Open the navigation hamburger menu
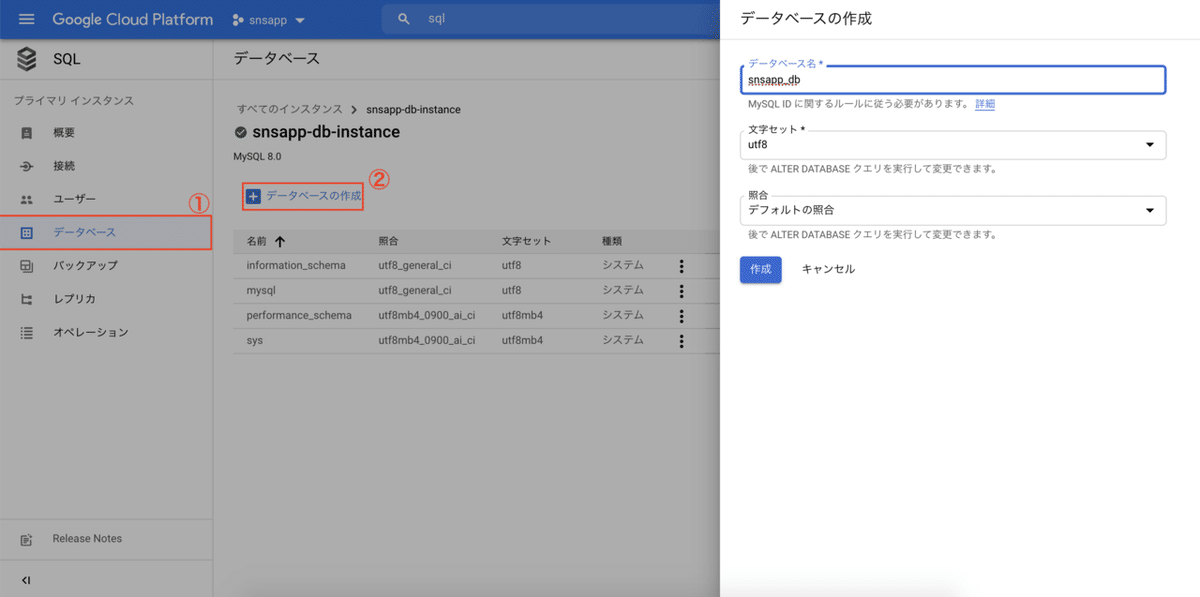This screenshot has width=1200, height=597. coord(27,19)
